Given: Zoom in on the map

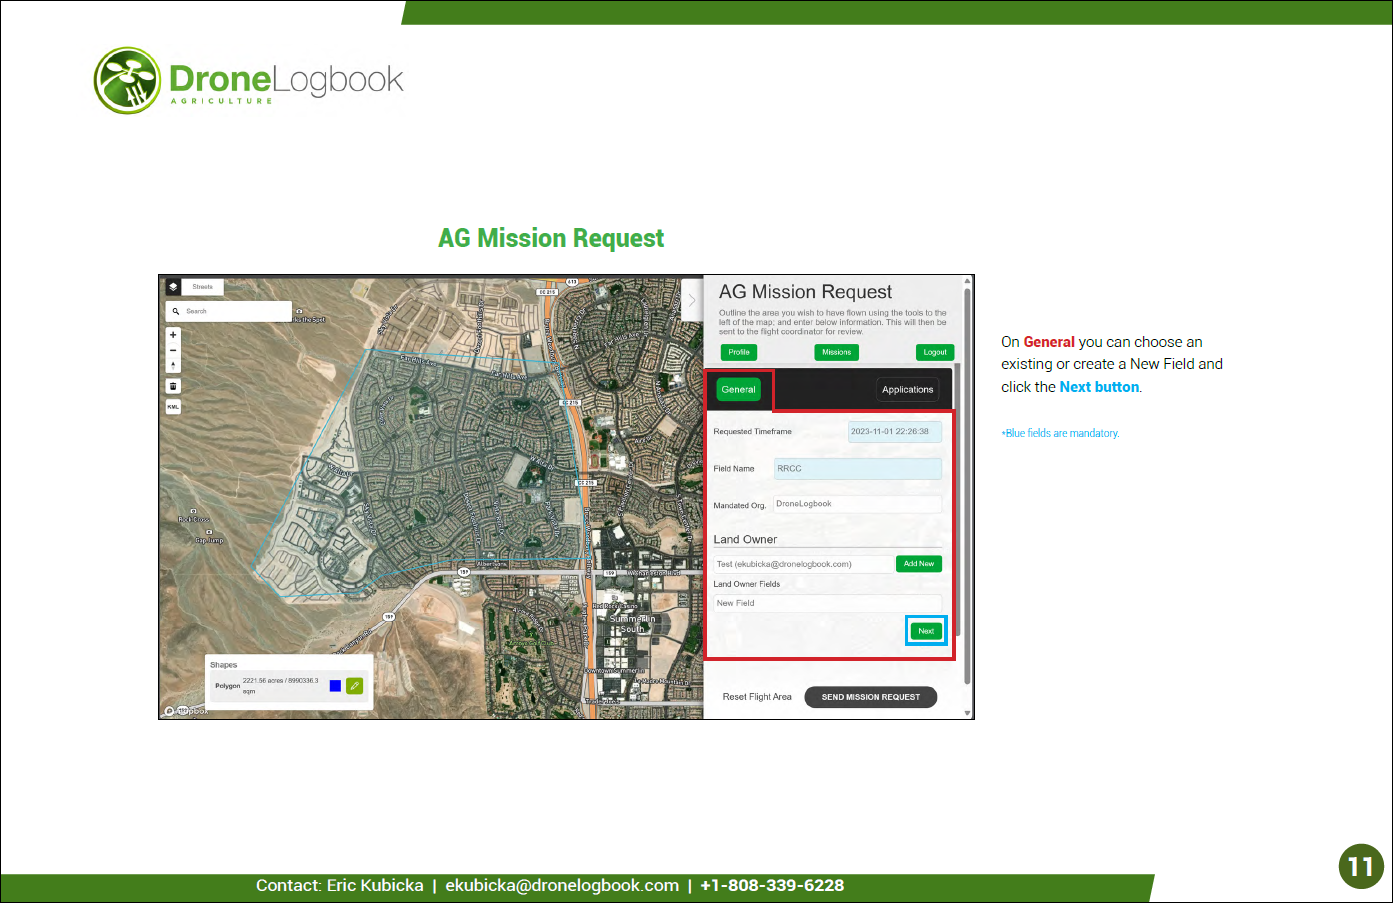Looking at the screenshot, I should [x=173, y=335].
